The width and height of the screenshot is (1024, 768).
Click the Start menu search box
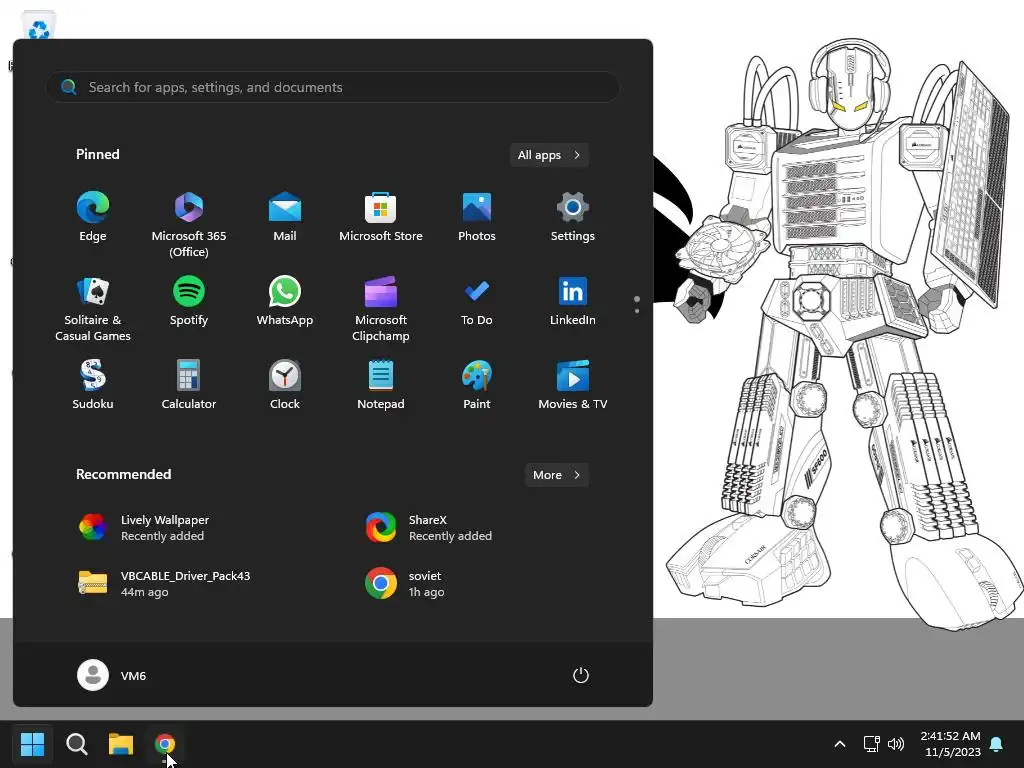click(x=332, y=87)
